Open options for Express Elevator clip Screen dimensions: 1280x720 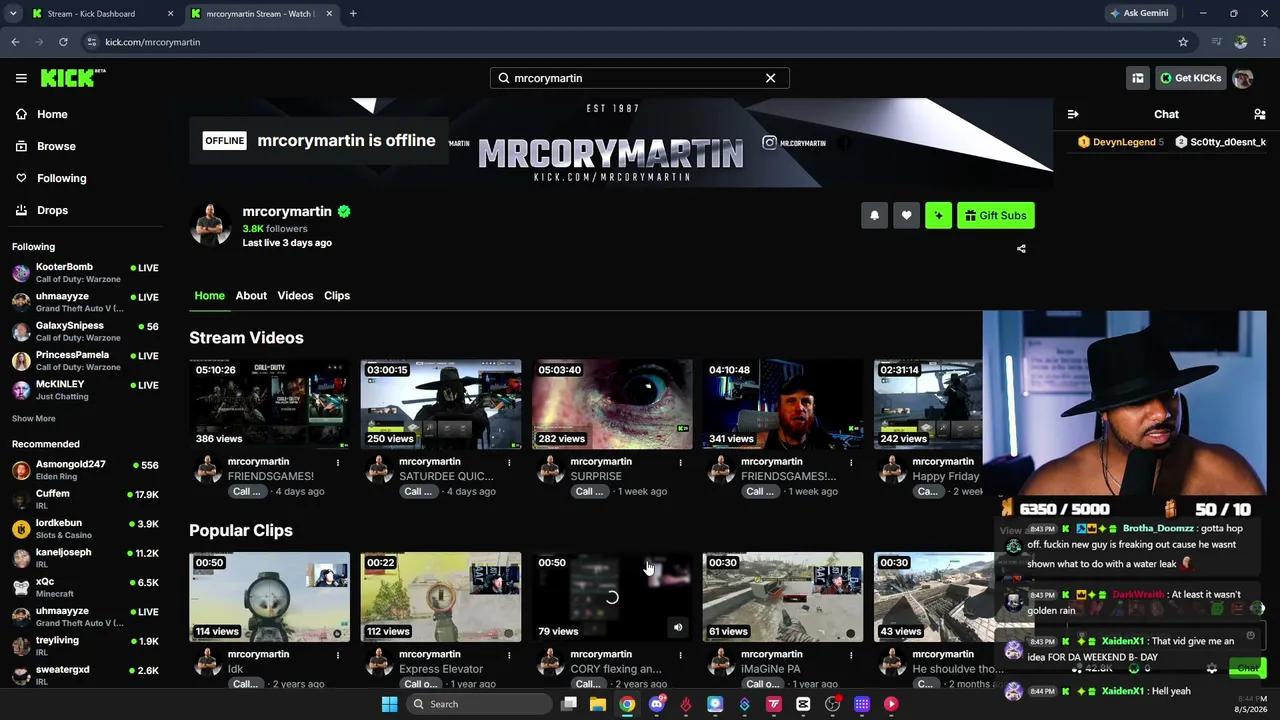[509, 655]
